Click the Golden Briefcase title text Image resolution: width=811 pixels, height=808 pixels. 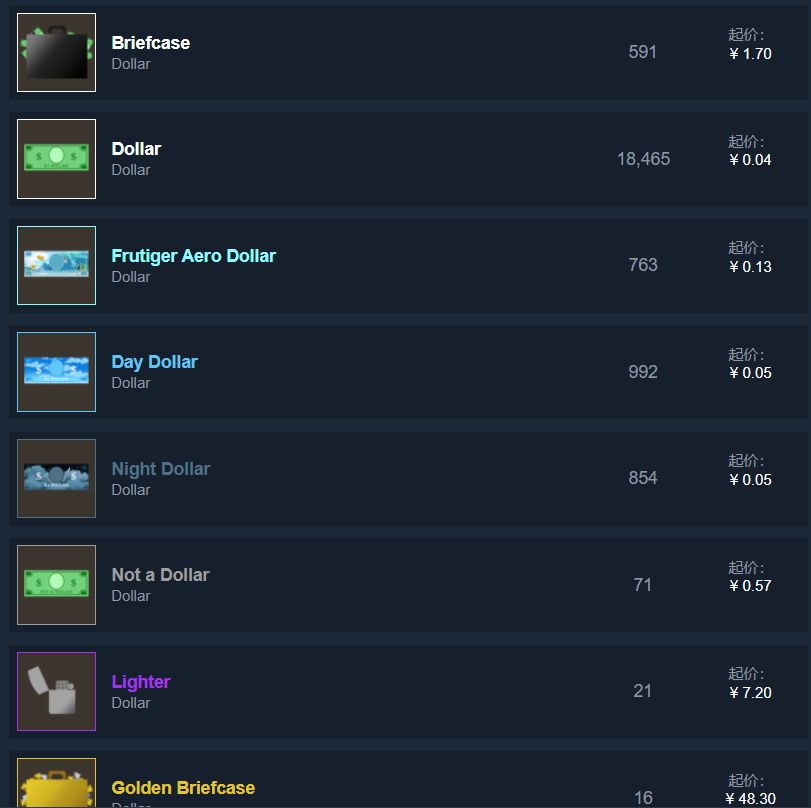pos(183,788)
